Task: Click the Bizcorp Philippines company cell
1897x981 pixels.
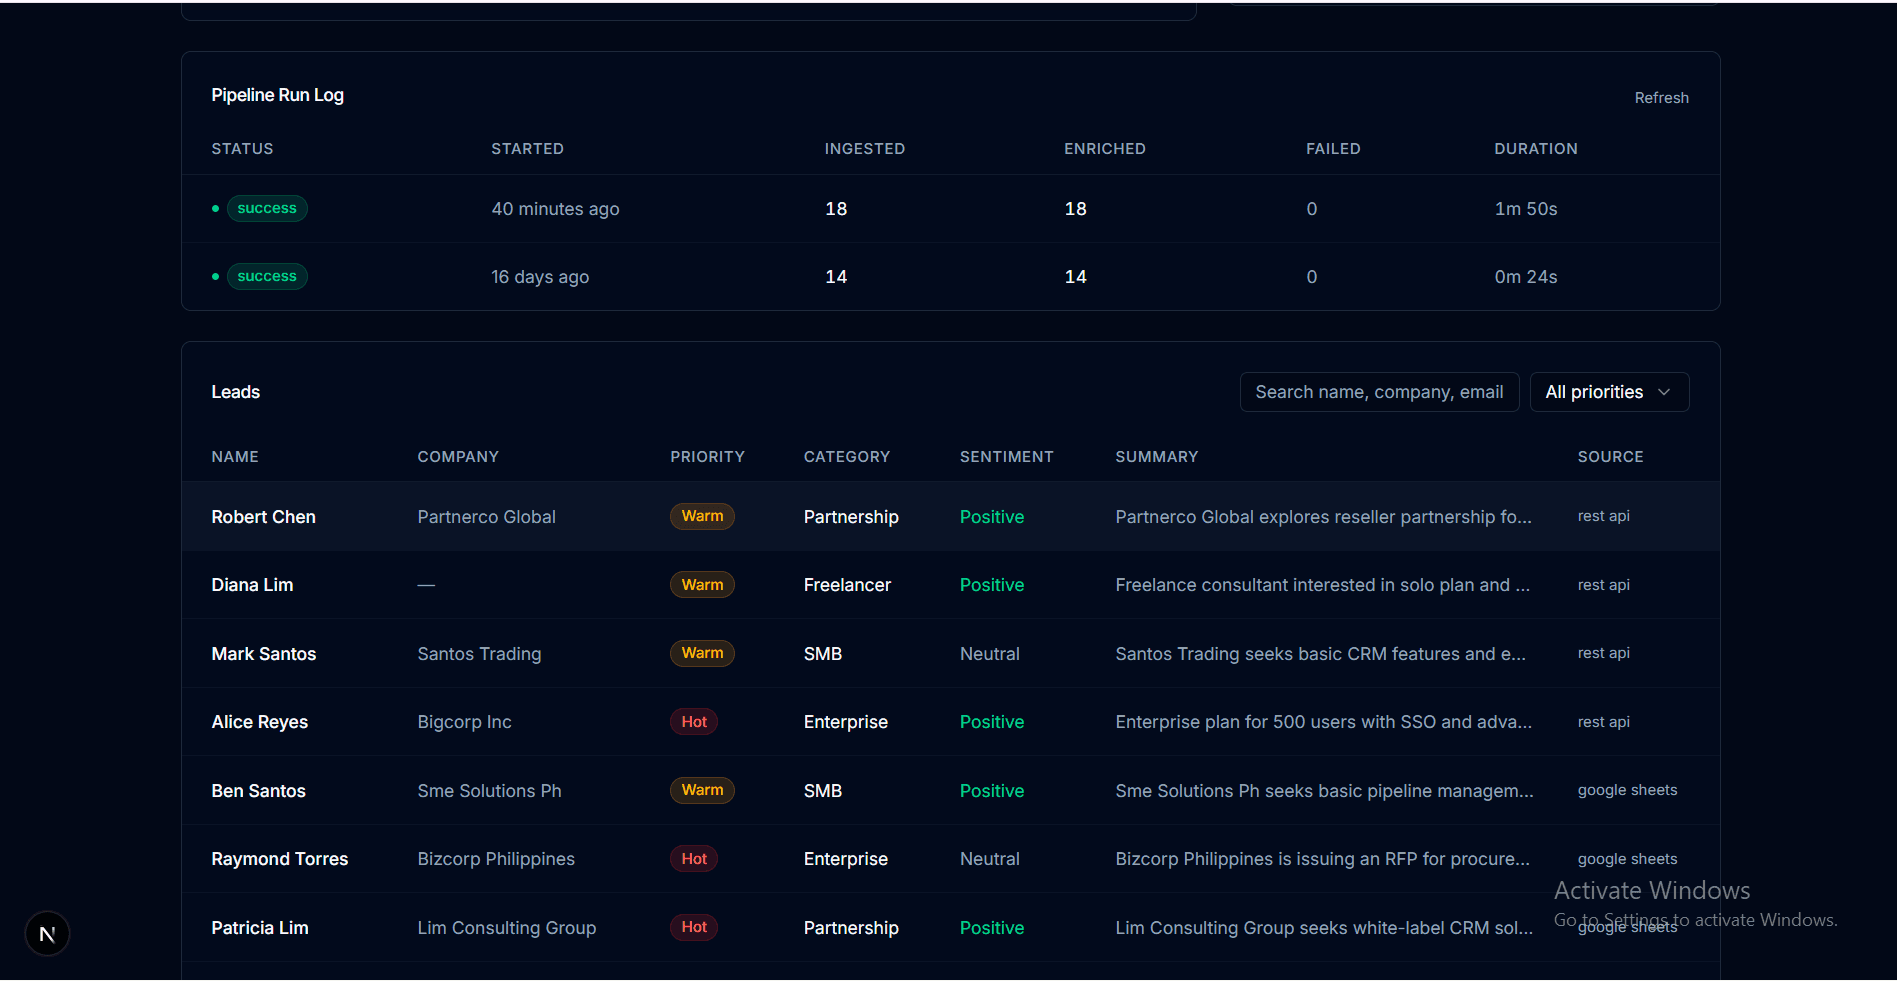Action: pyautogui.click(x=496, y=859)
